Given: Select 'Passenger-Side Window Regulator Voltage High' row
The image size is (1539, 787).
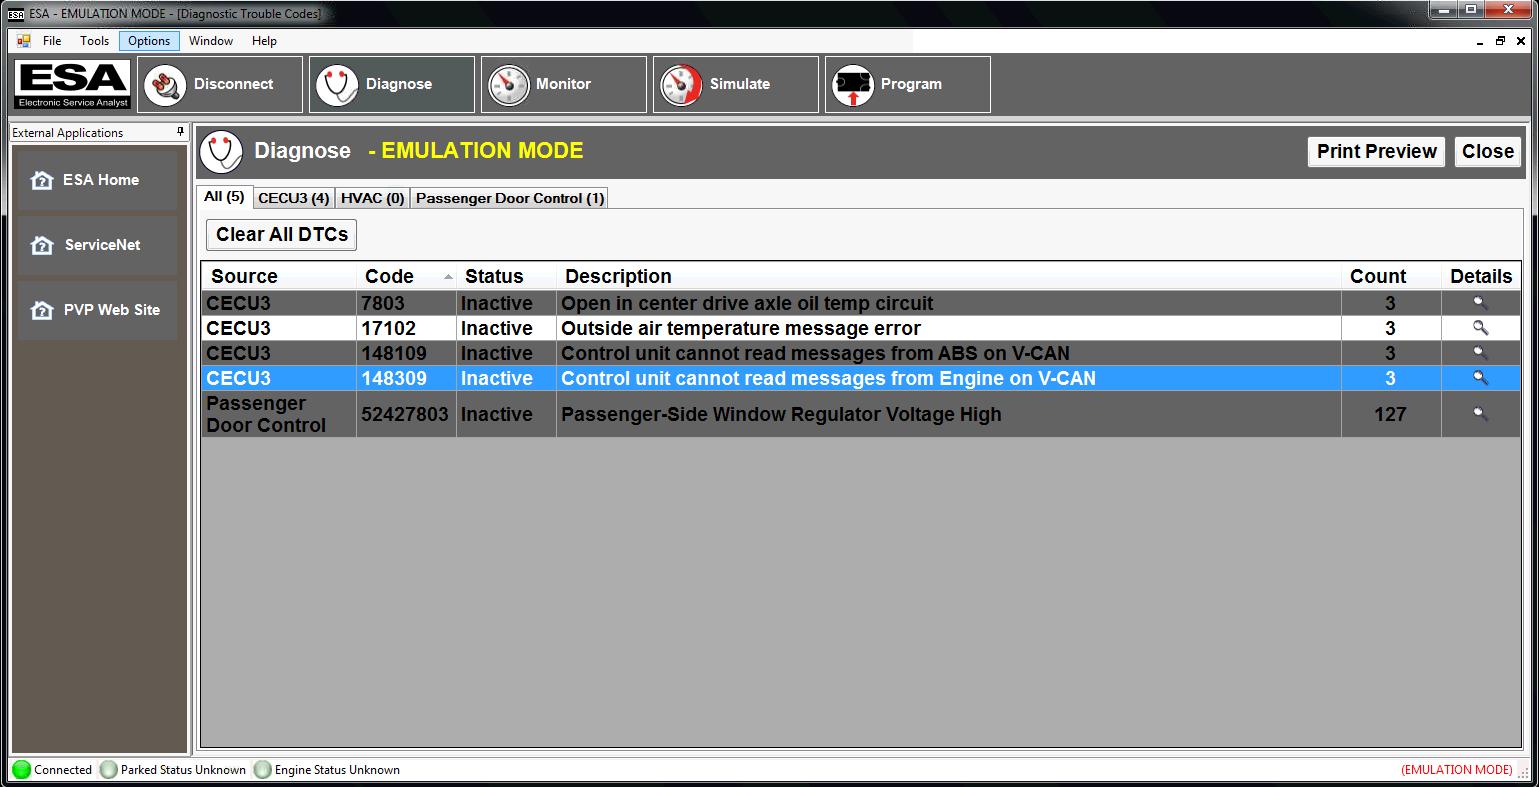Looking at the screenshot, I should click(x=861, y=414).
